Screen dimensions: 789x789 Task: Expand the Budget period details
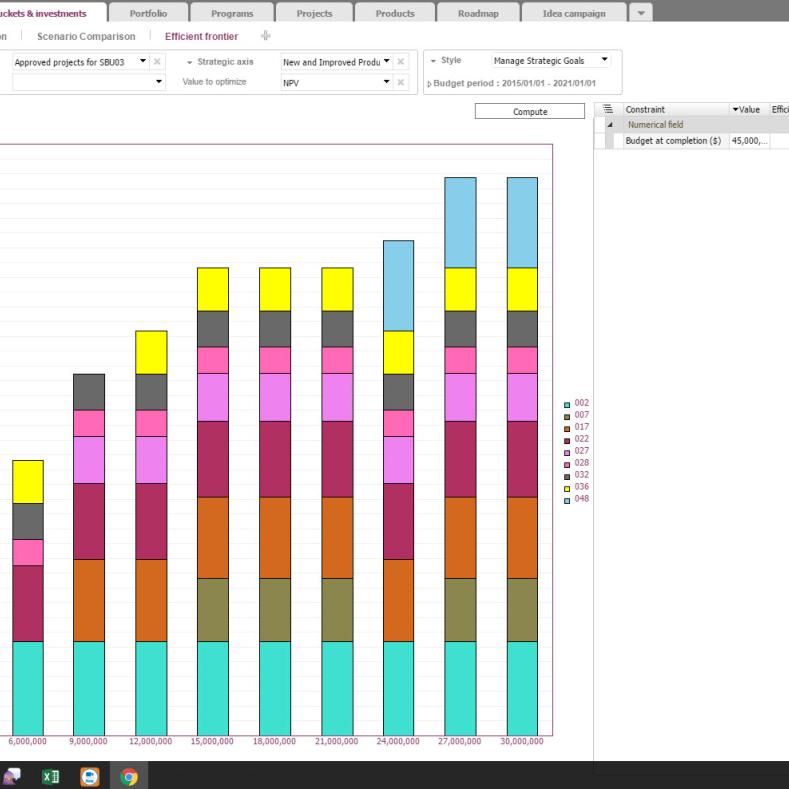pyautogui.click(x=429, y=84)
